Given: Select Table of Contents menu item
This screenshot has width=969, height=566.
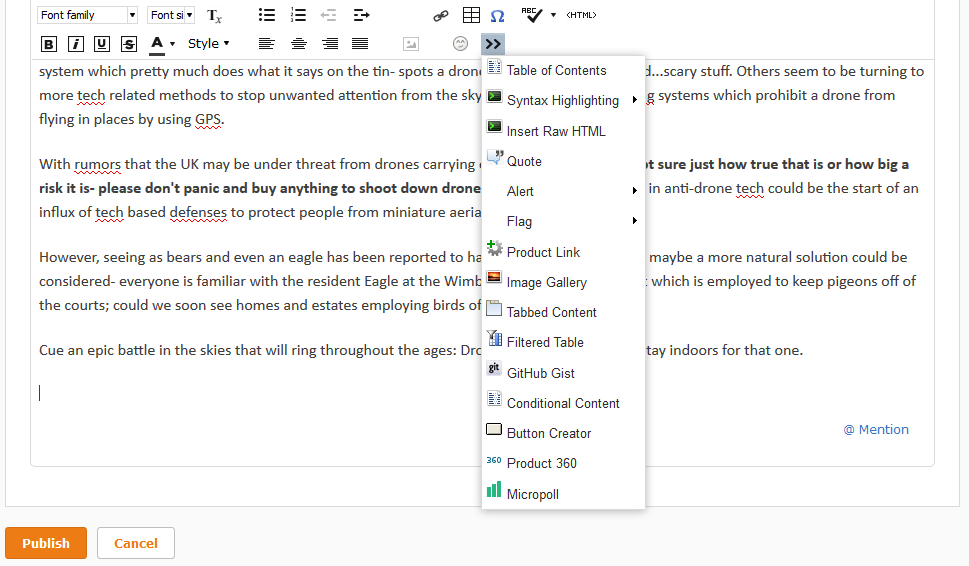Looking at the screenshot, I should tap(556, 70).
